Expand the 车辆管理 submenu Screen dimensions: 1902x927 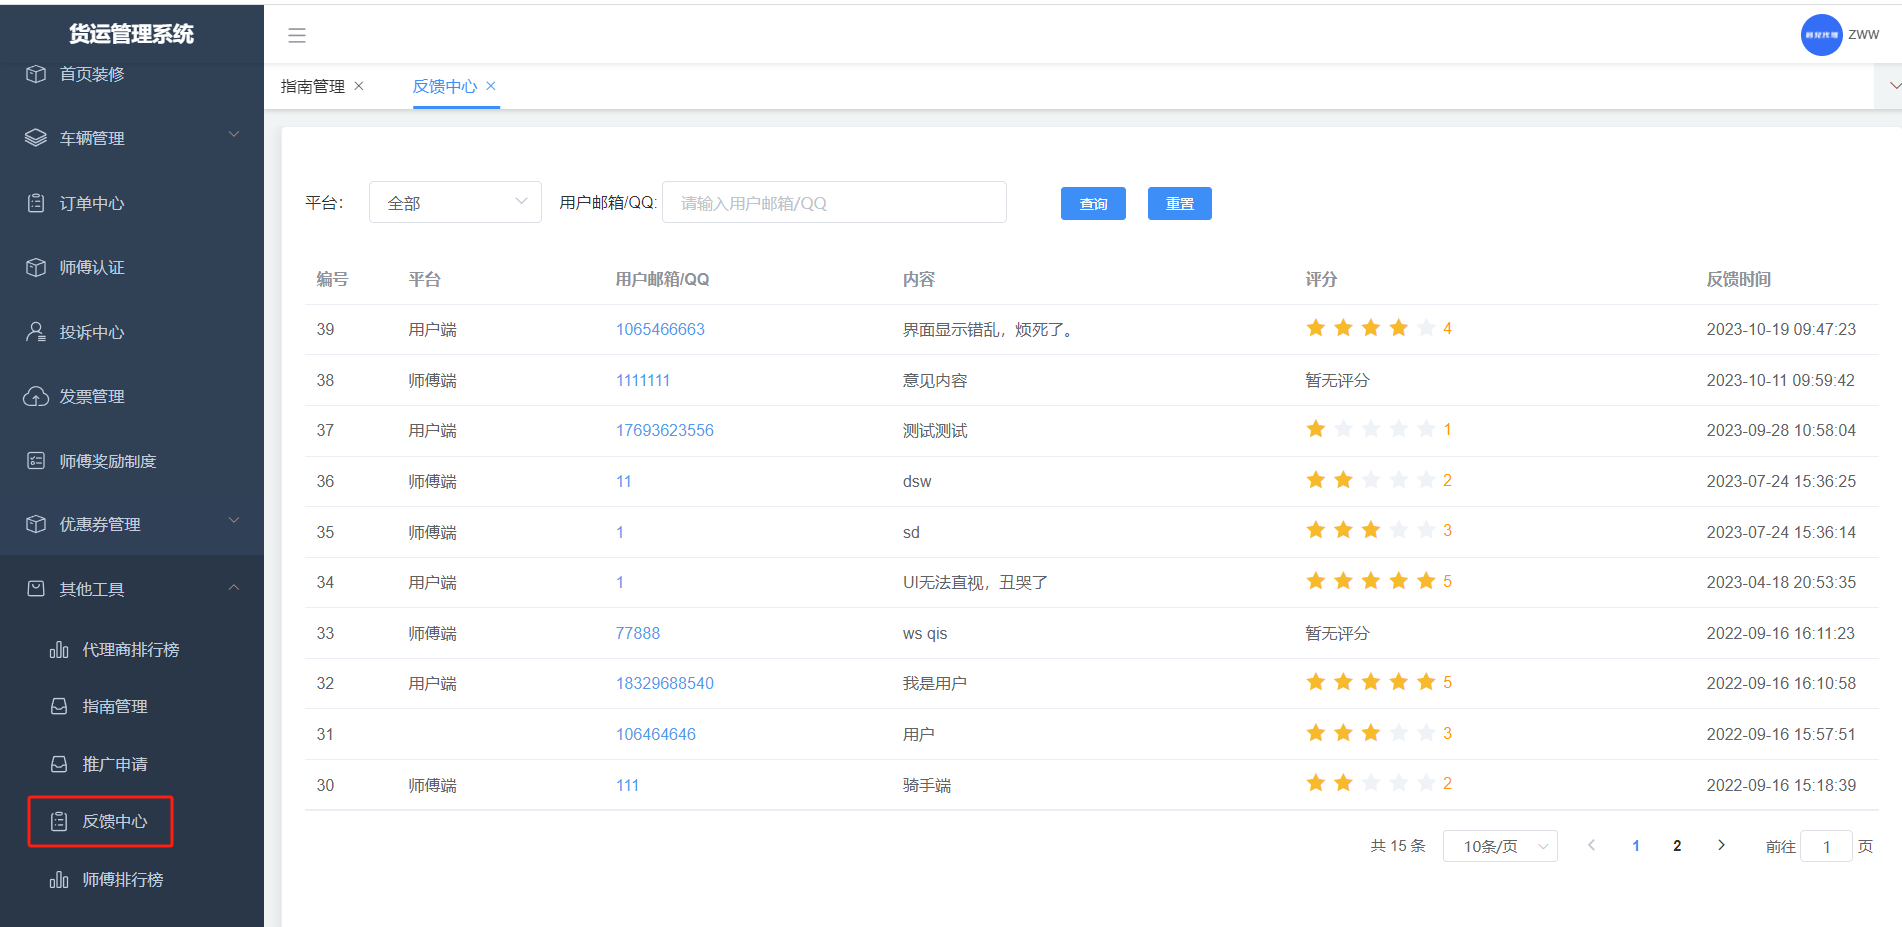[x=234, y=135]
